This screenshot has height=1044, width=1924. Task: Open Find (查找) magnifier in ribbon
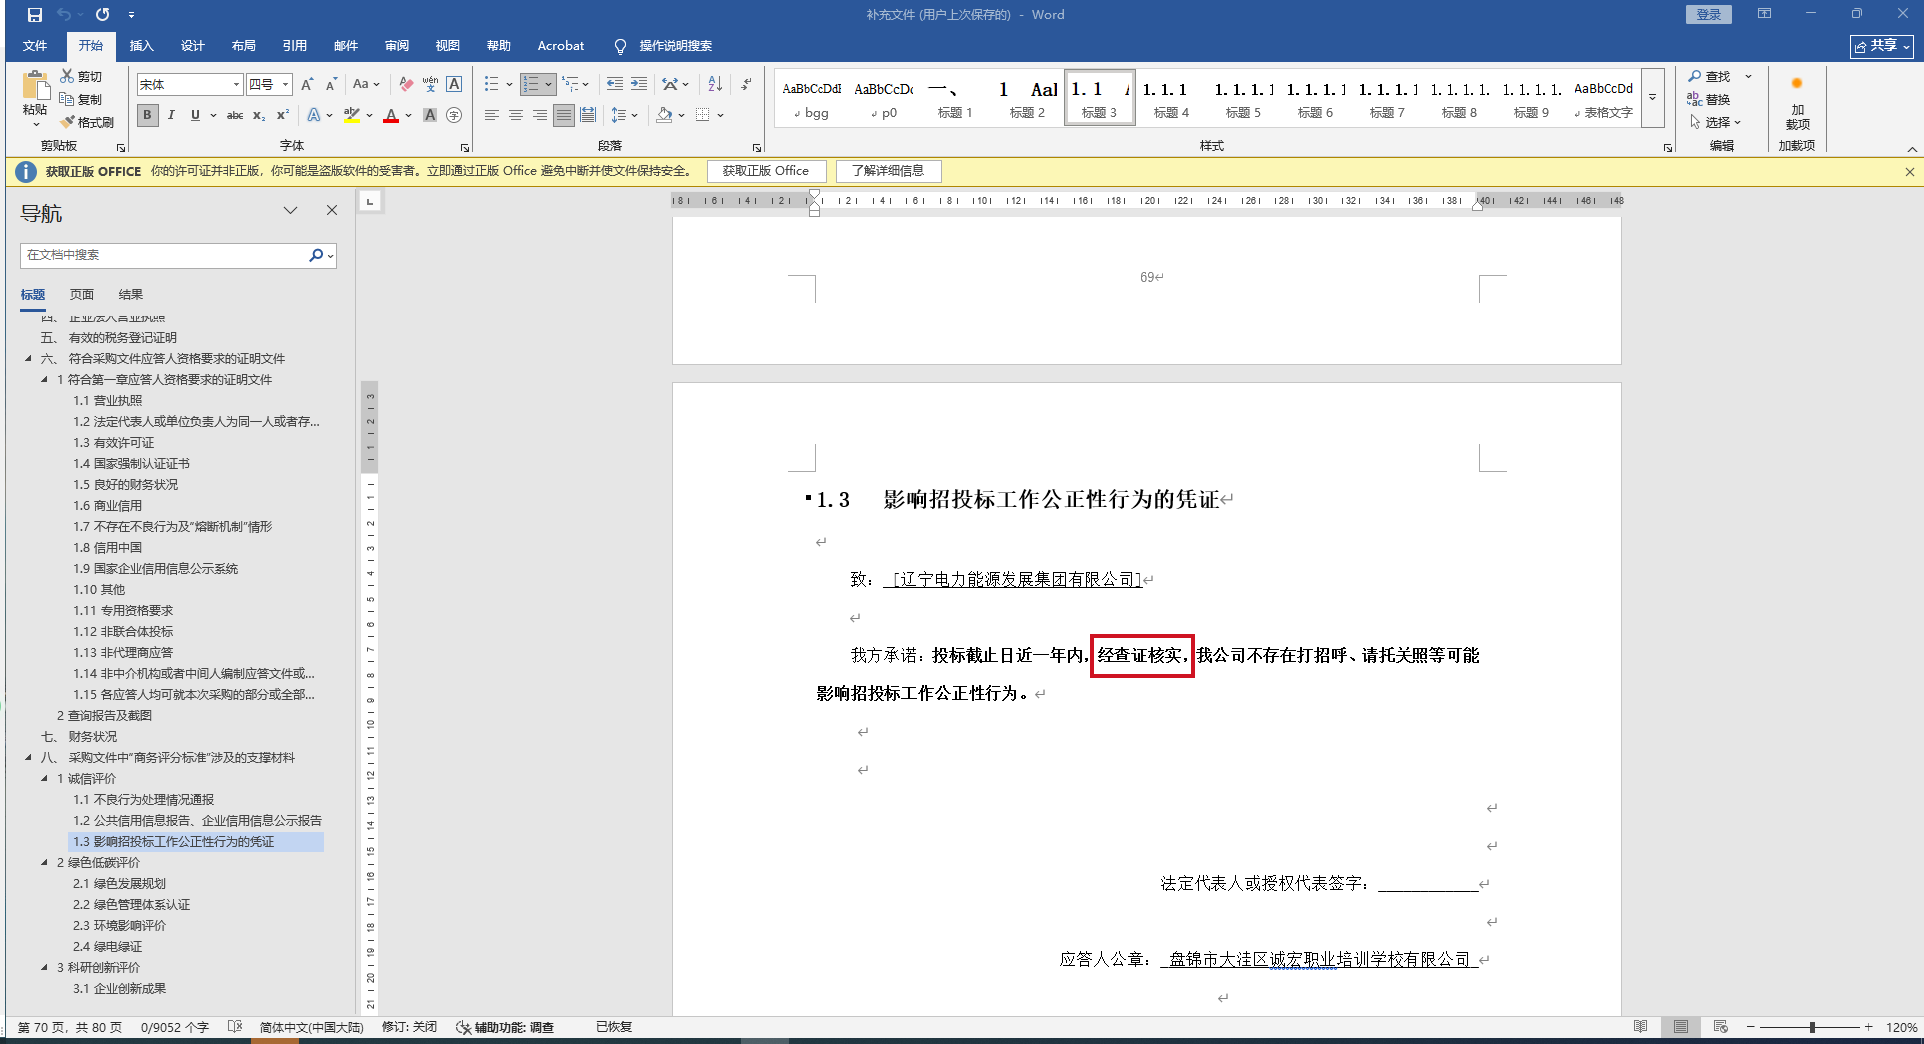click(1710, 77)
